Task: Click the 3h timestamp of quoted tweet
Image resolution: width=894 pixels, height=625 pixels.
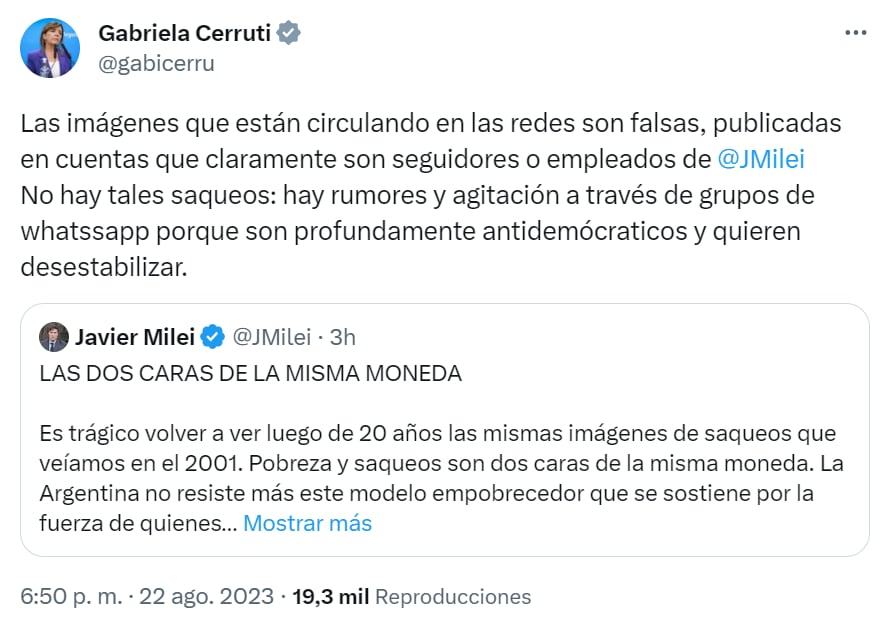Action: click(x=342, y=337)
